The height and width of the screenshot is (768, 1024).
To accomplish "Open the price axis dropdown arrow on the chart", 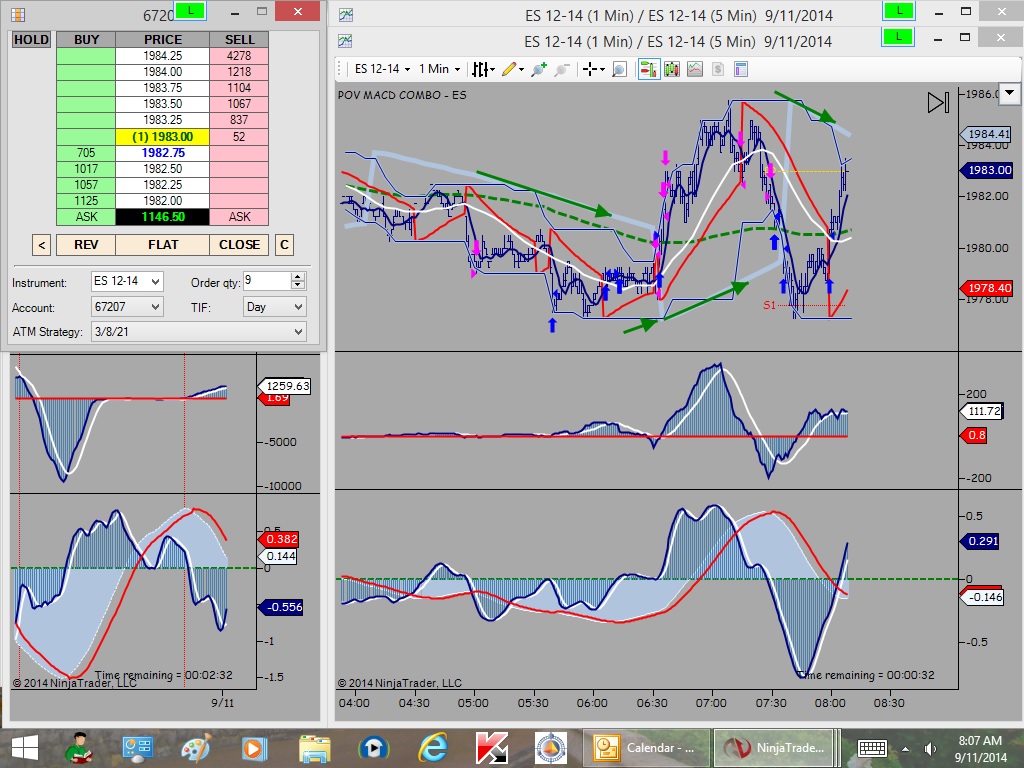I will [x=1010, y=93].
